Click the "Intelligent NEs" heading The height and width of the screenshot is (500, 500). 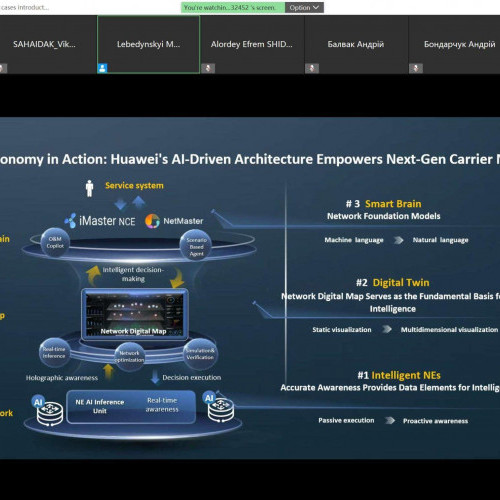coord(406,375)
